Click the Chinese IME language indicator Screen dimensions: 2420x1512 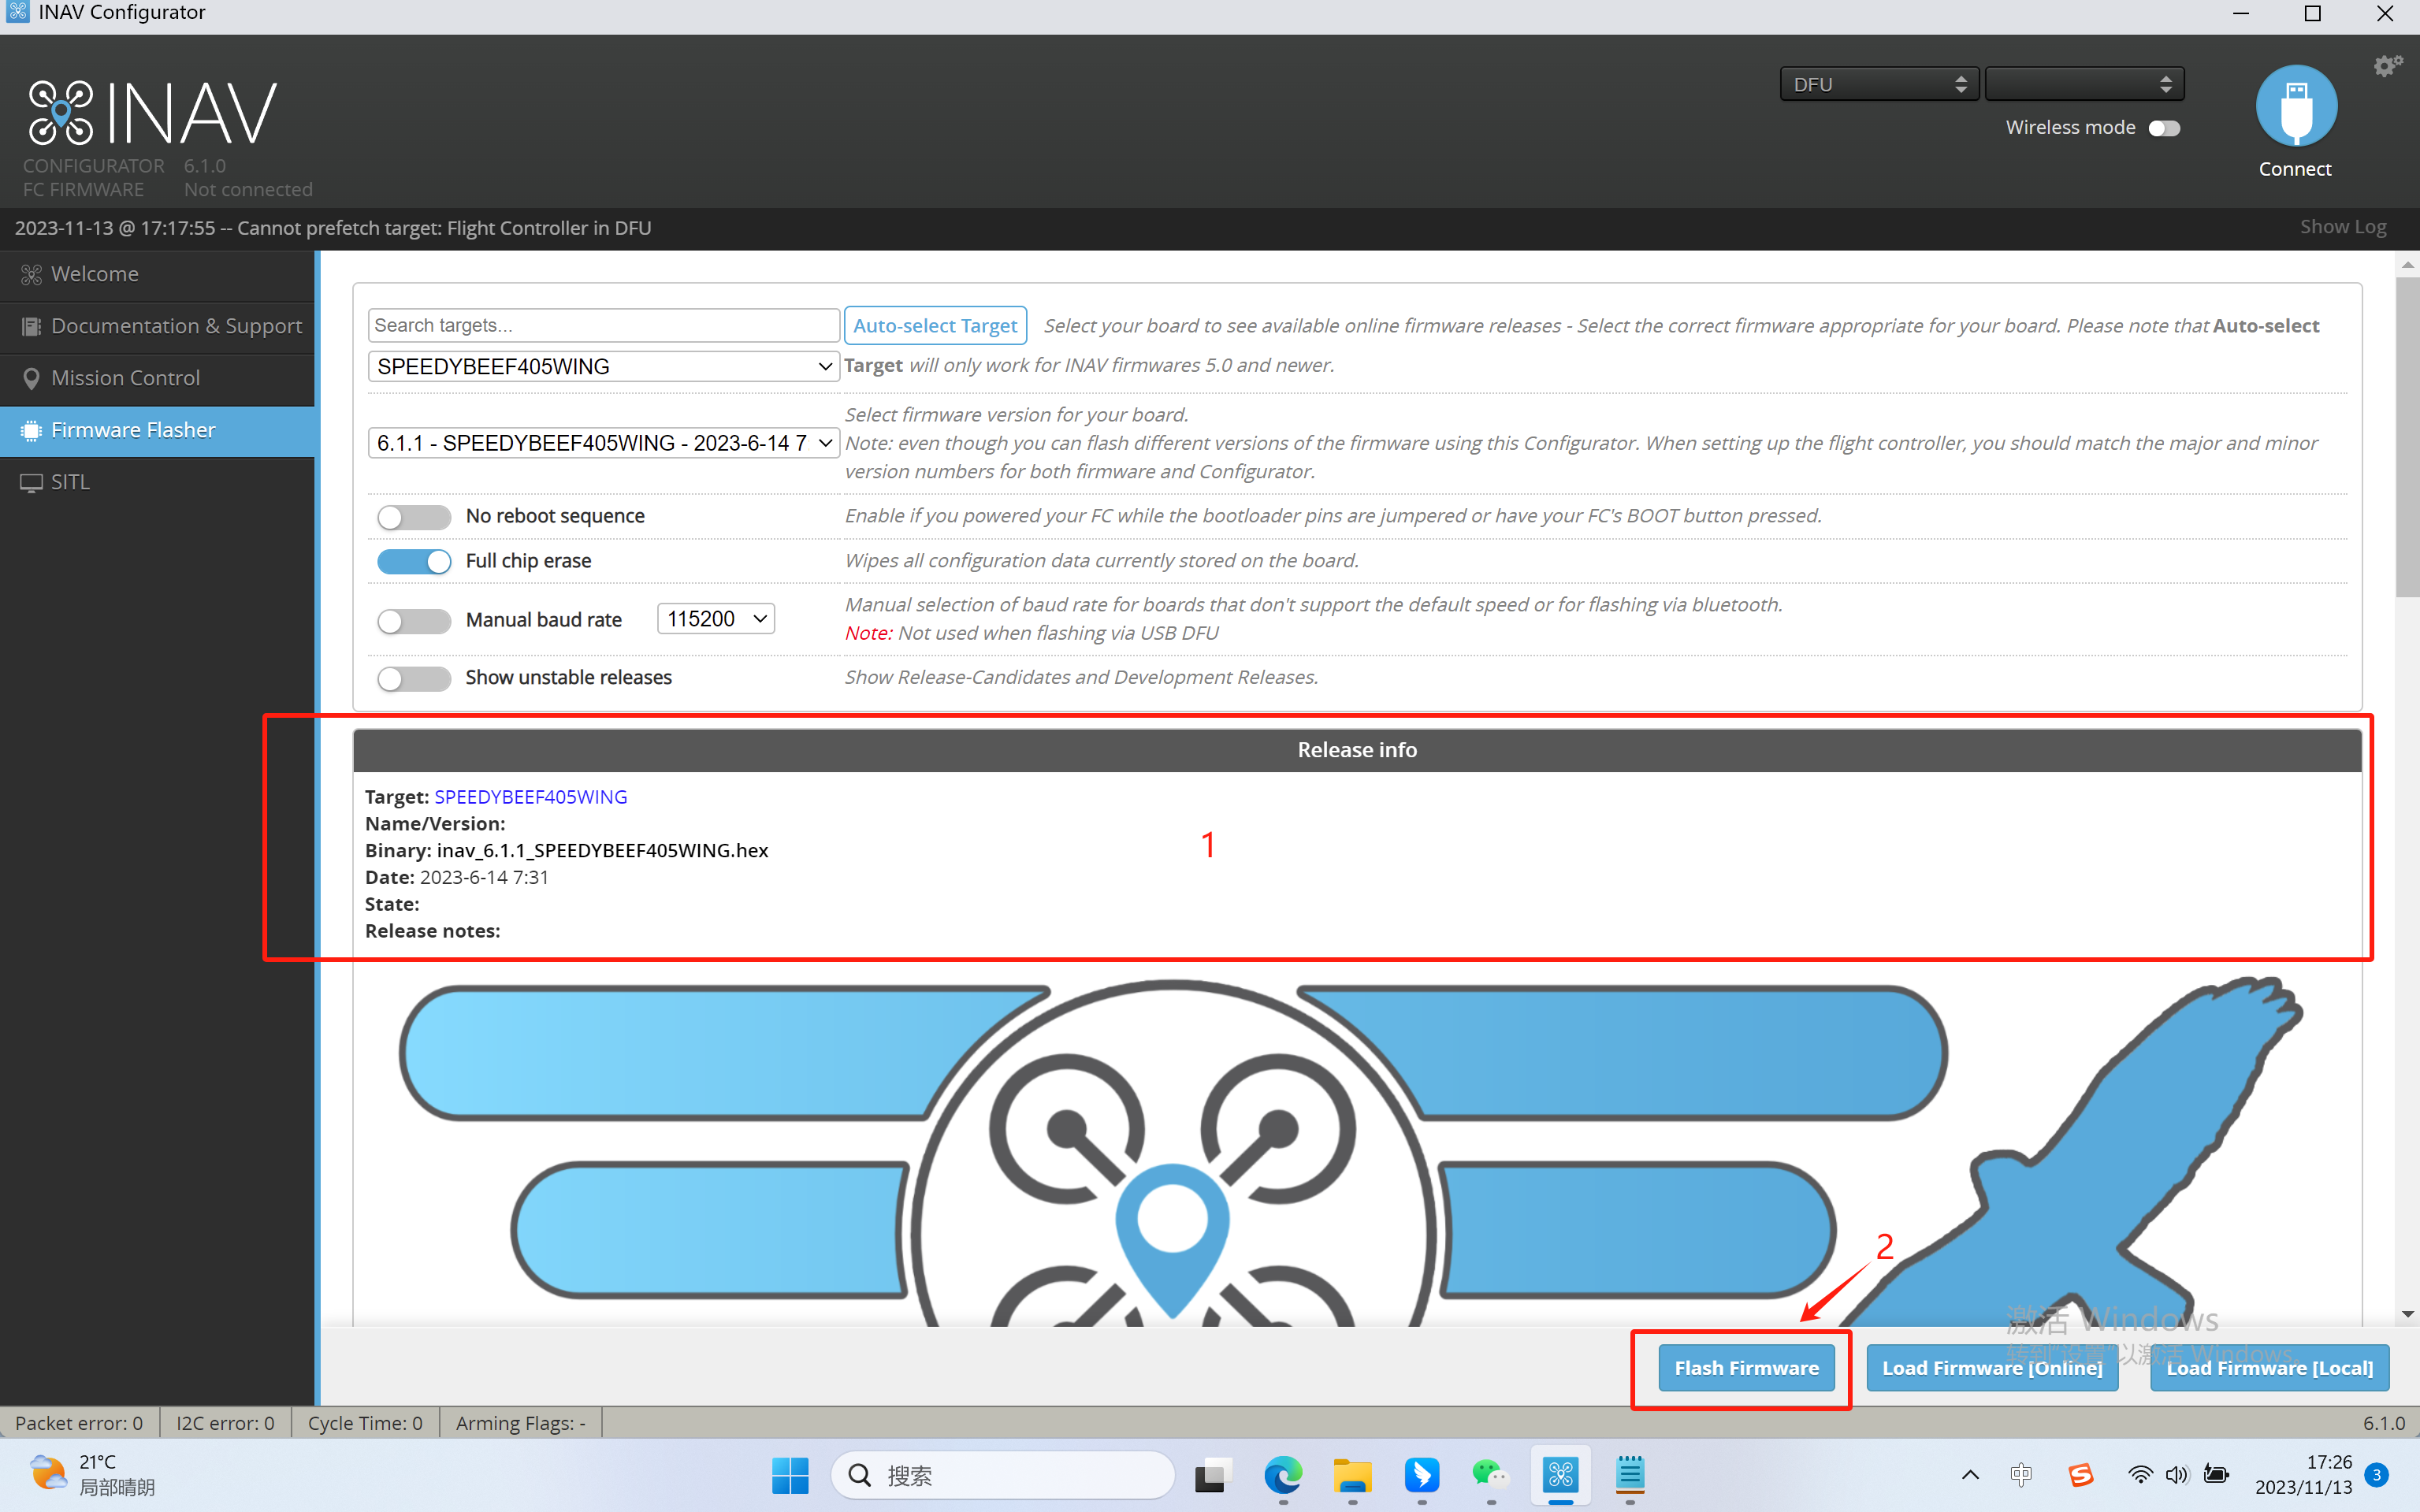(2021, 1475)
